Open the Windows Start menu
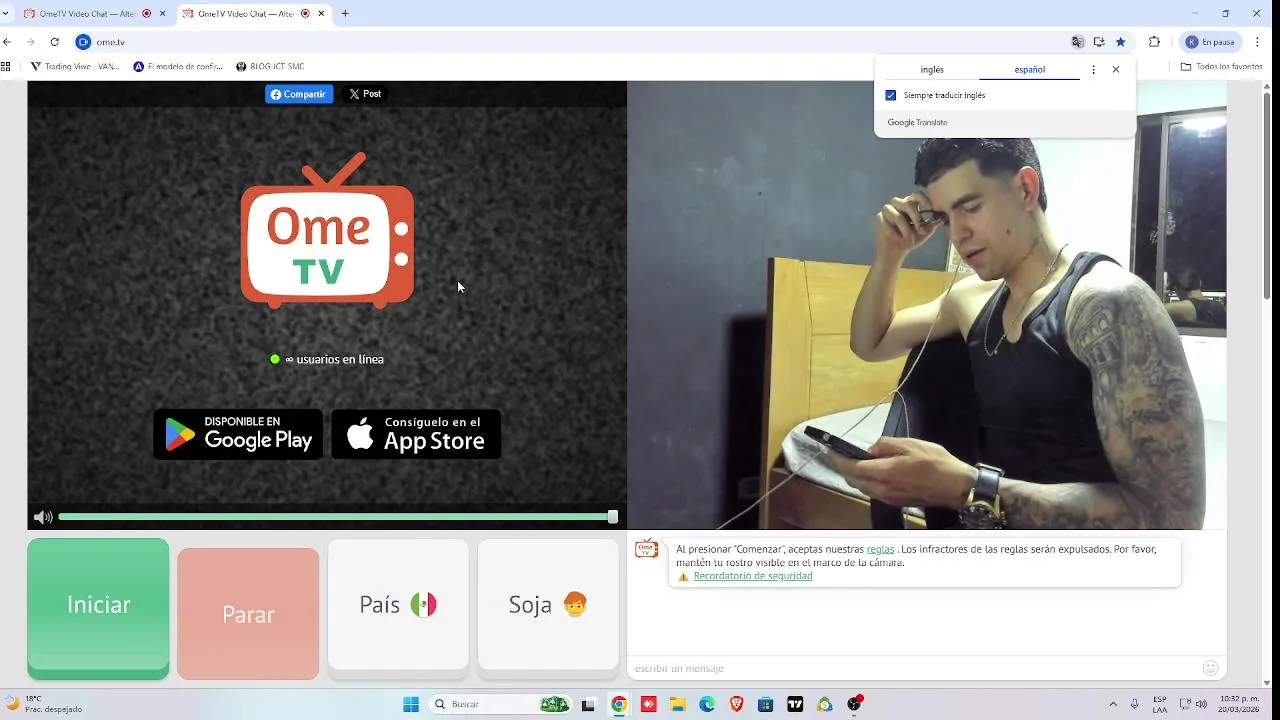Image resolution: width=1280 pixels, height=720 pixels. [x=411, y=704]
